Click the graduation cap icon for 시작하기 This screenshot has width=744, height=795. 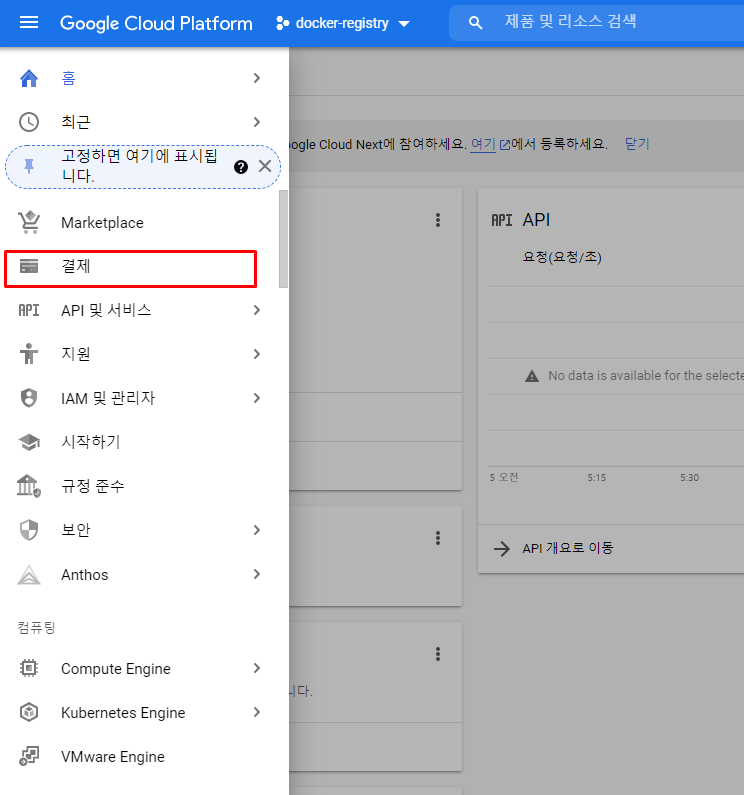tap(29, 442)
